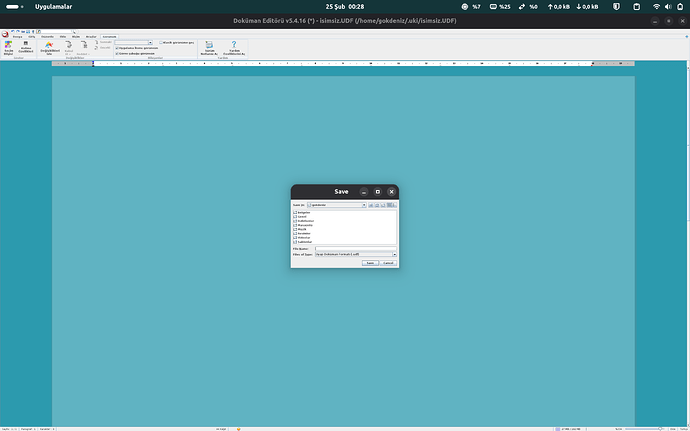Open the release notes (Sürüm Notlarını Aç) icon
Image resolution: width=690 pixels, height=431 pixels.
point(210,46)
